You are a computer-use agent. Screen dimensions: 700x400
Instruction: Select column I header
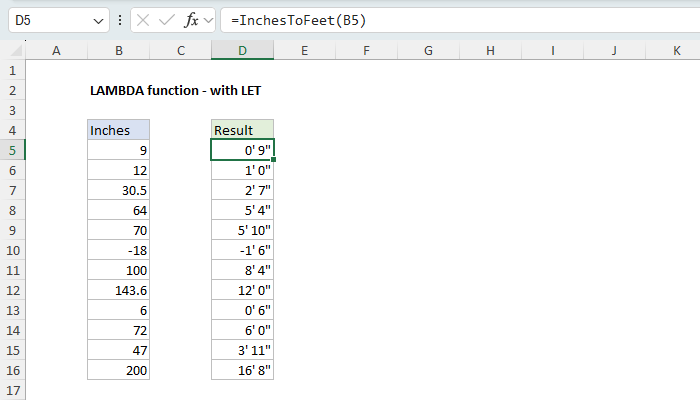click(x=553, y=50)
